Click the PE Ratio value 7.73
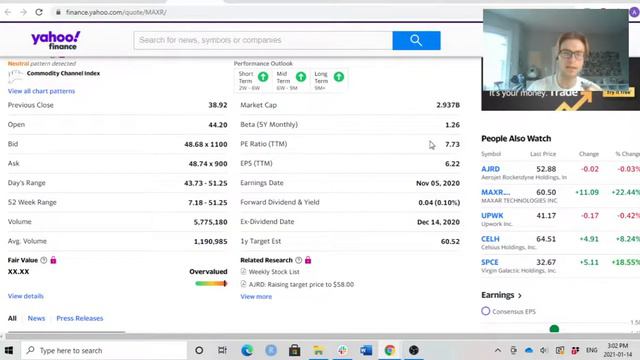Image resolution: width=640 pixels, height=360 pixels. coord(452,144)
